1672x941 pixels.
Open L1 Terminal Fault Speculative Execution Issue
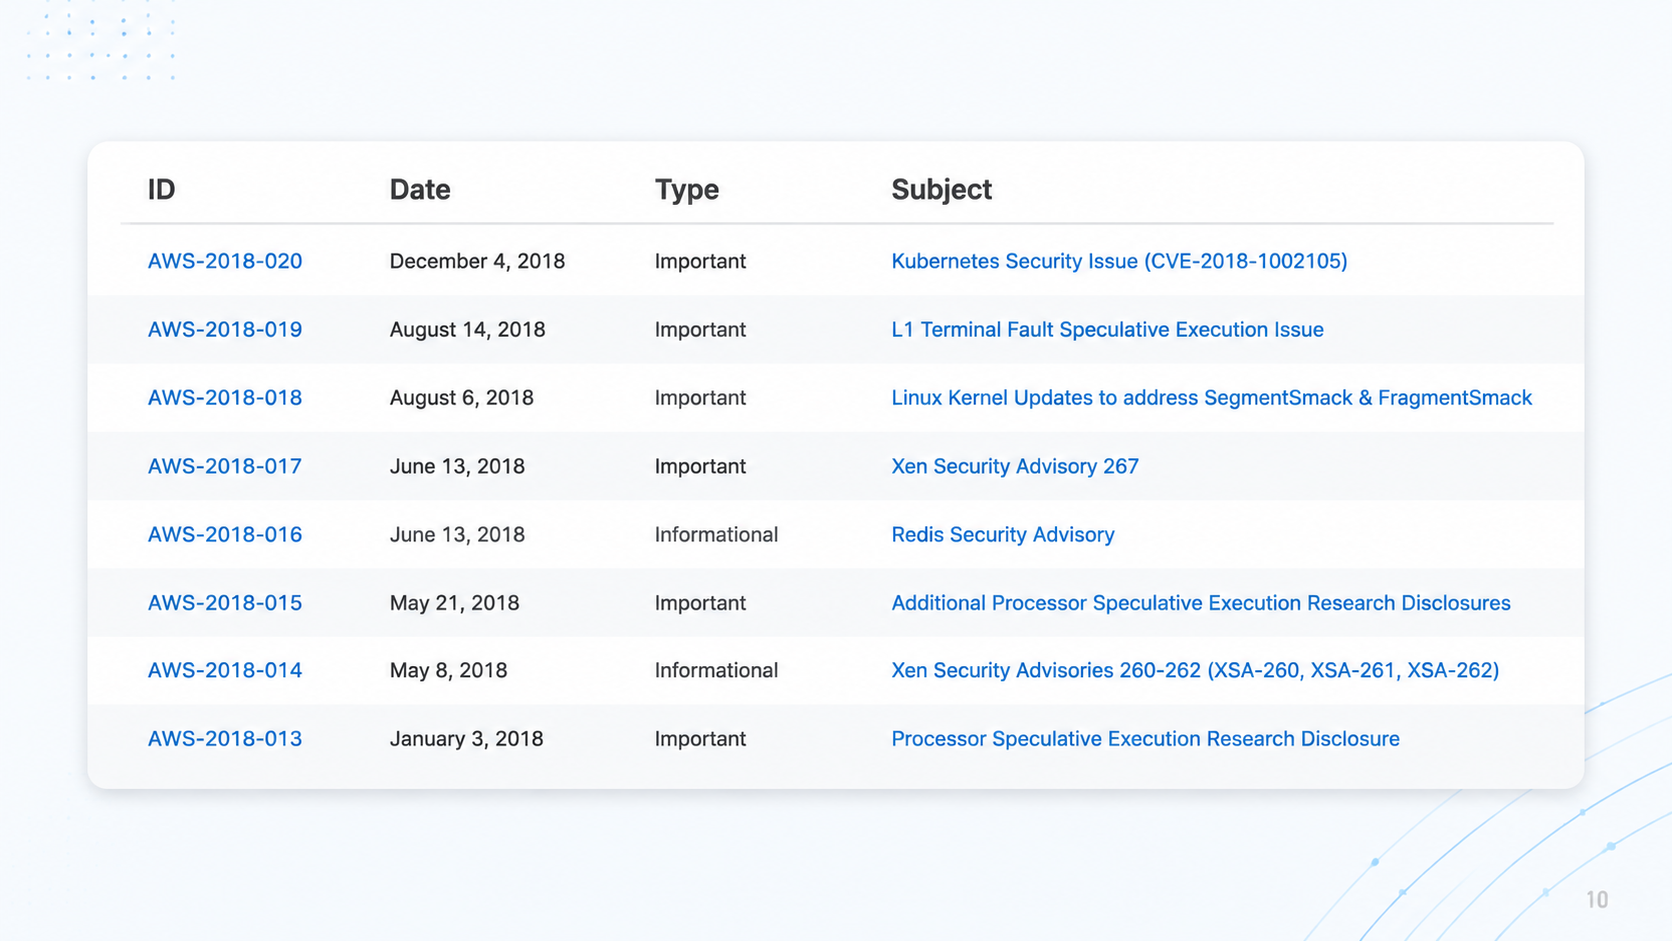click(x=1107, y=329)
